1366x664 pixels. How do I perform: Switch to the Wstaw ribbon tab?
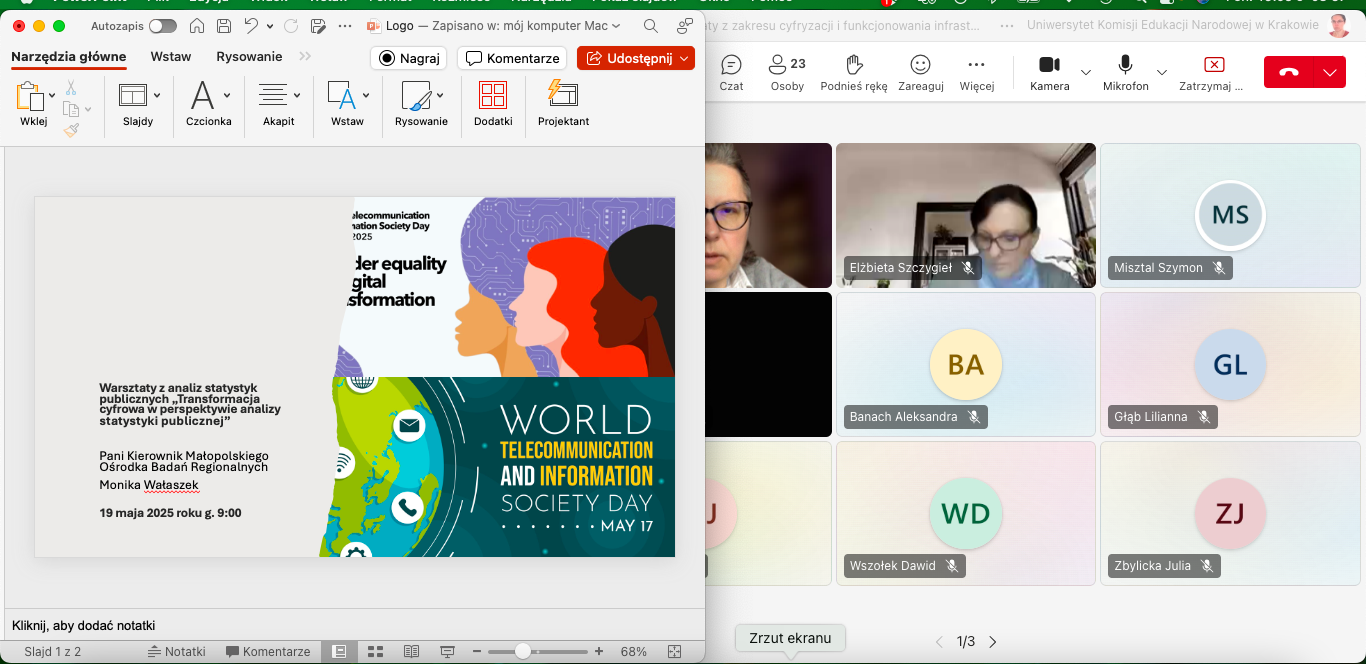(x=171, y=57)
